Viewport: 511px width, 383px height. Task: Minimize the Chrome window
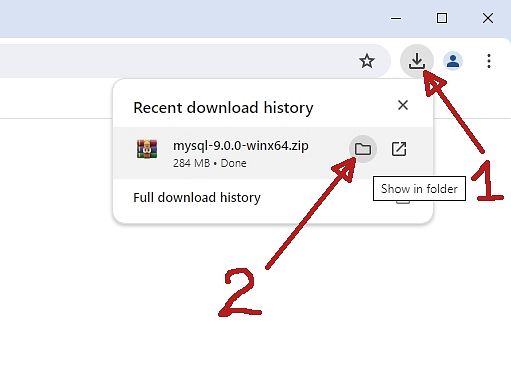[396, 18]
